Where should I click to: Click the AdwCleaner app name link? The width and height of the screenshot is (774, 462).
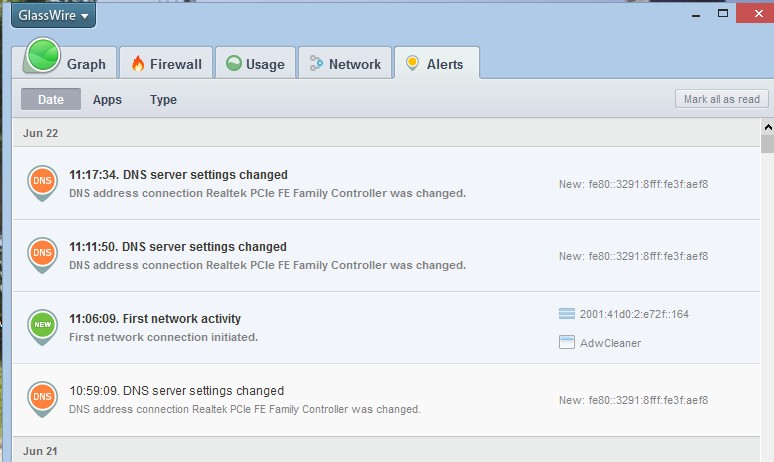coord(610,343)
